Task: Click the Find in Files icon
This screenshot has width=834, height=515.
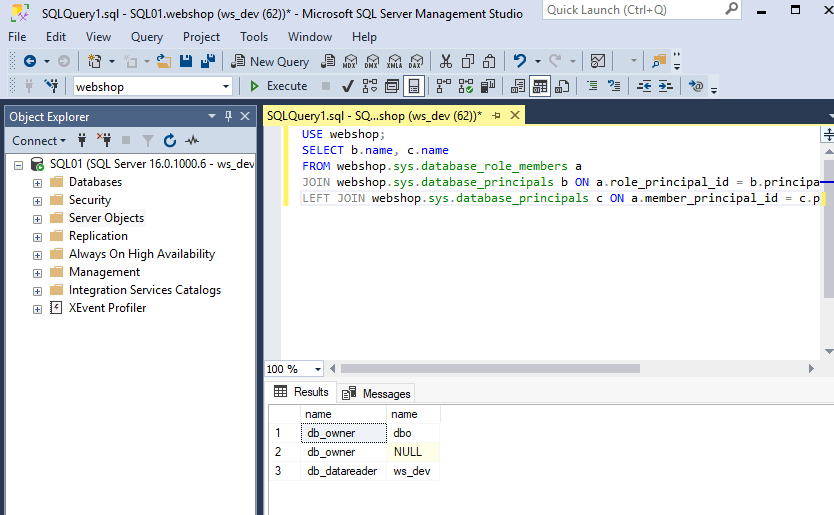Action: pos(659,61)
